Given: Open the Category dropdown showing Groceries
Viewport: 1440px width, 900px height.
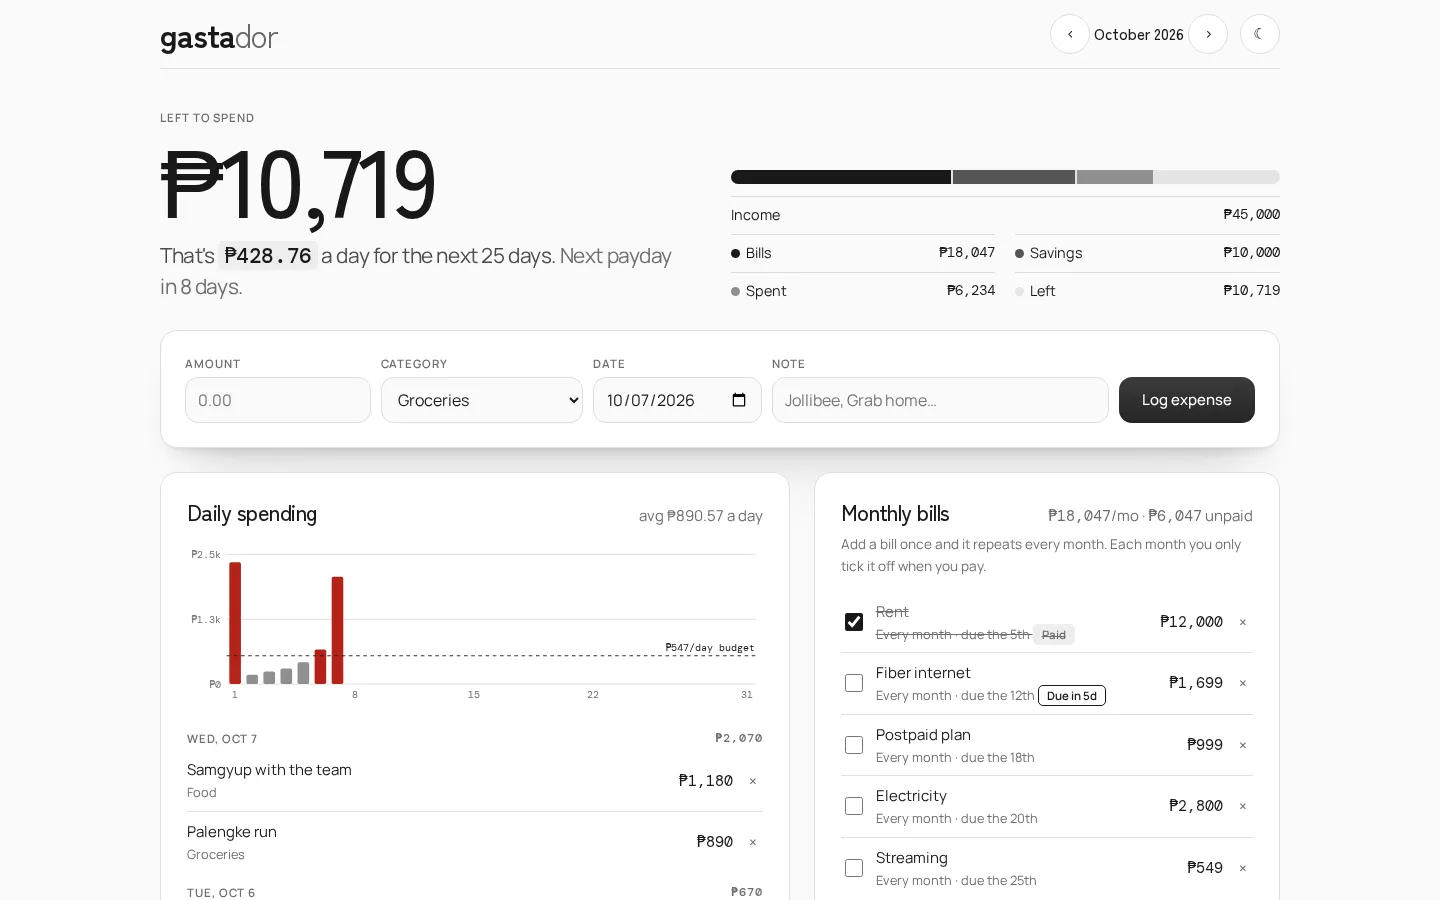Looking at the screenshot, I should tap(482, 400).
